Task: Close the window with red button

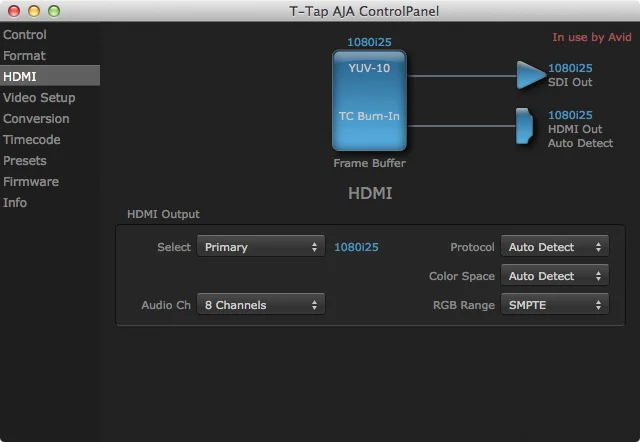Action: pos(14,11)
